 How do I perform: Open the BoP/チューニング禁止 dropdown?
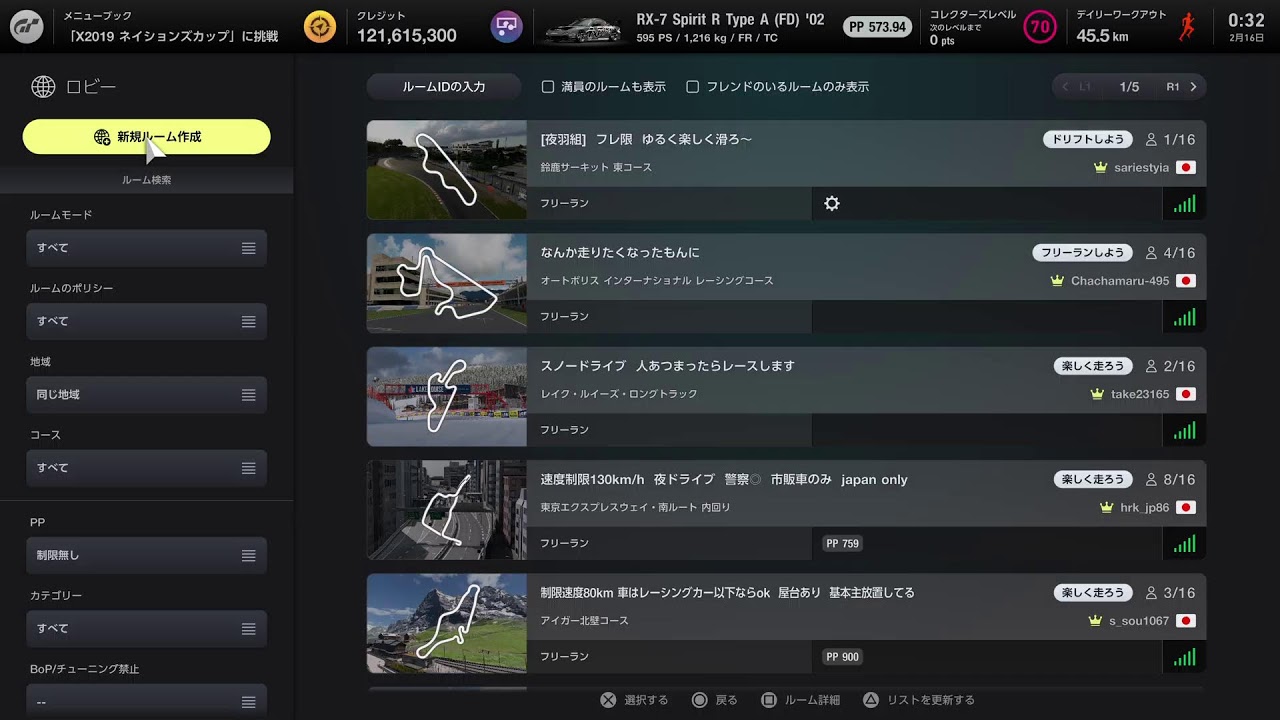[146, 702]
